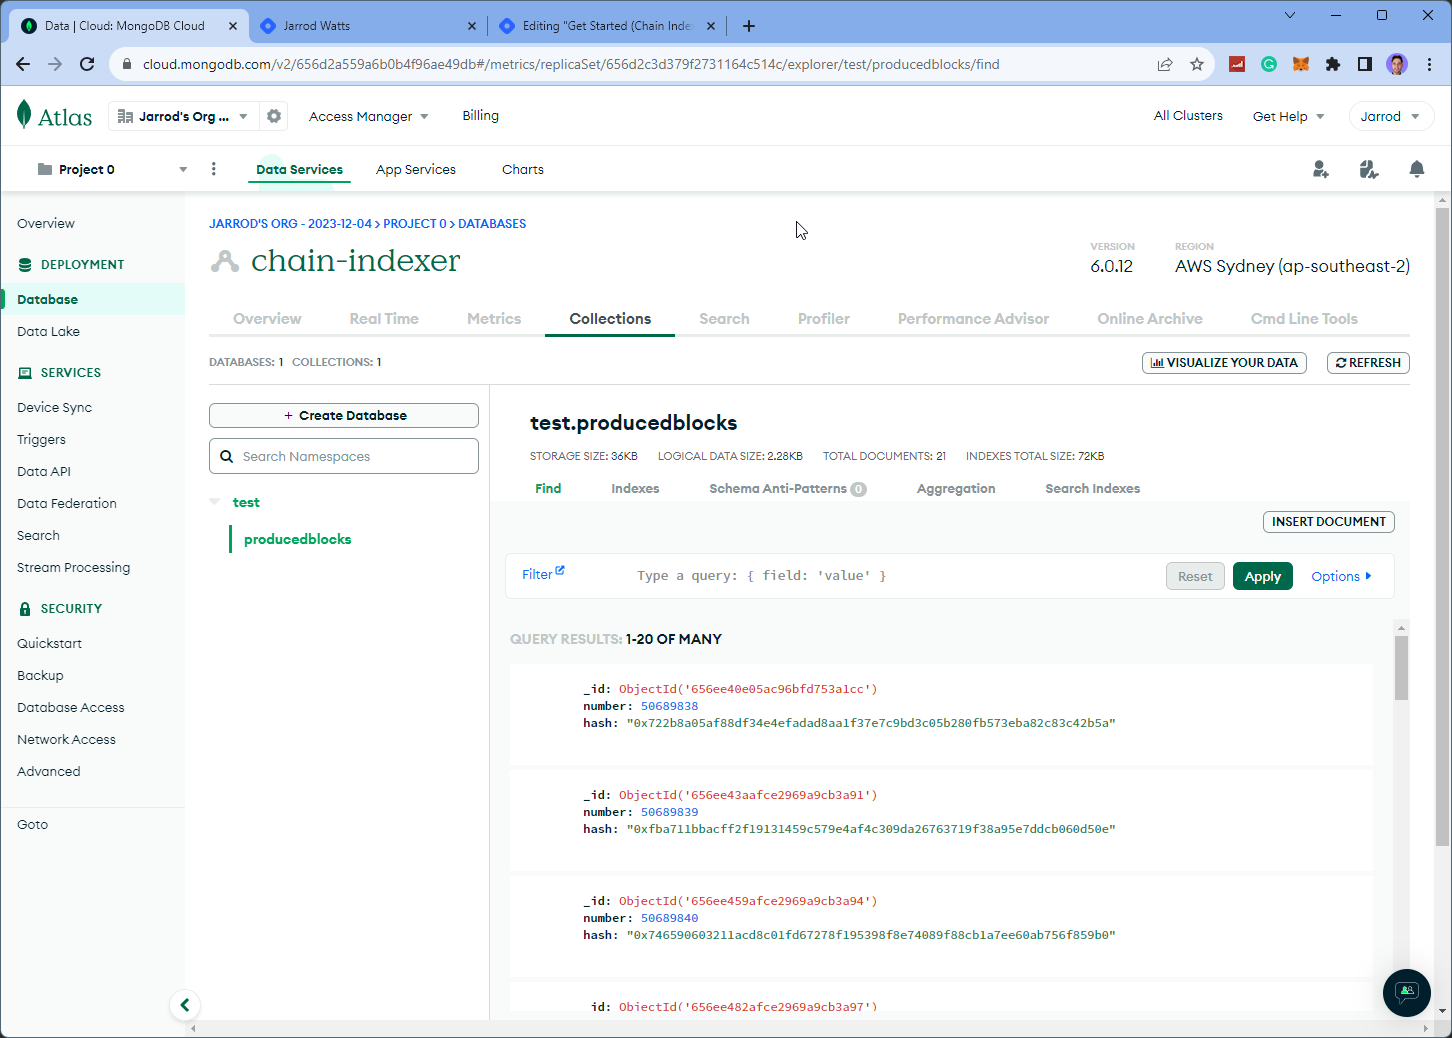This screenshot has height=1038, width=1452.
Task: Click the query results scrollbar thumb
Action: [1401, 667]
